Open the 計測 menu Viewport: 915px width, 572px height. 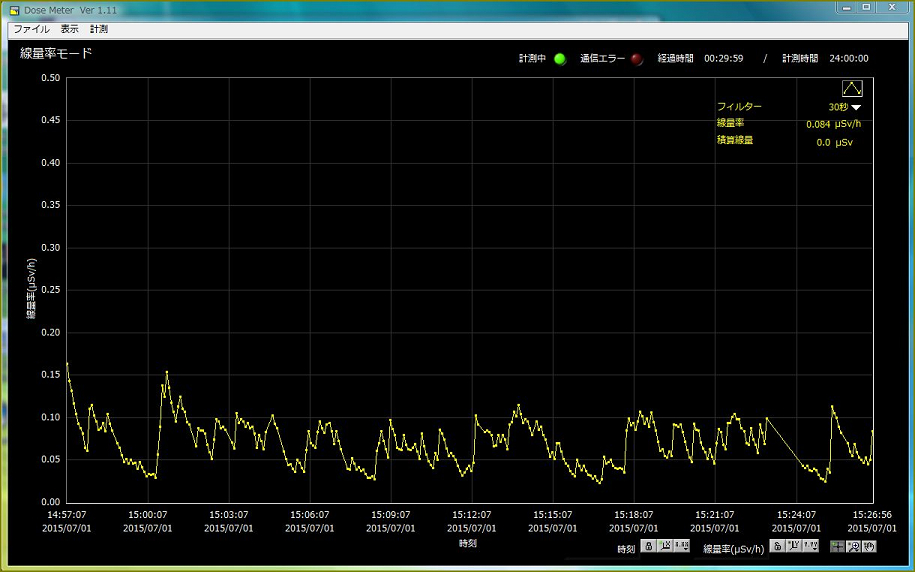[x=98, y=29]
